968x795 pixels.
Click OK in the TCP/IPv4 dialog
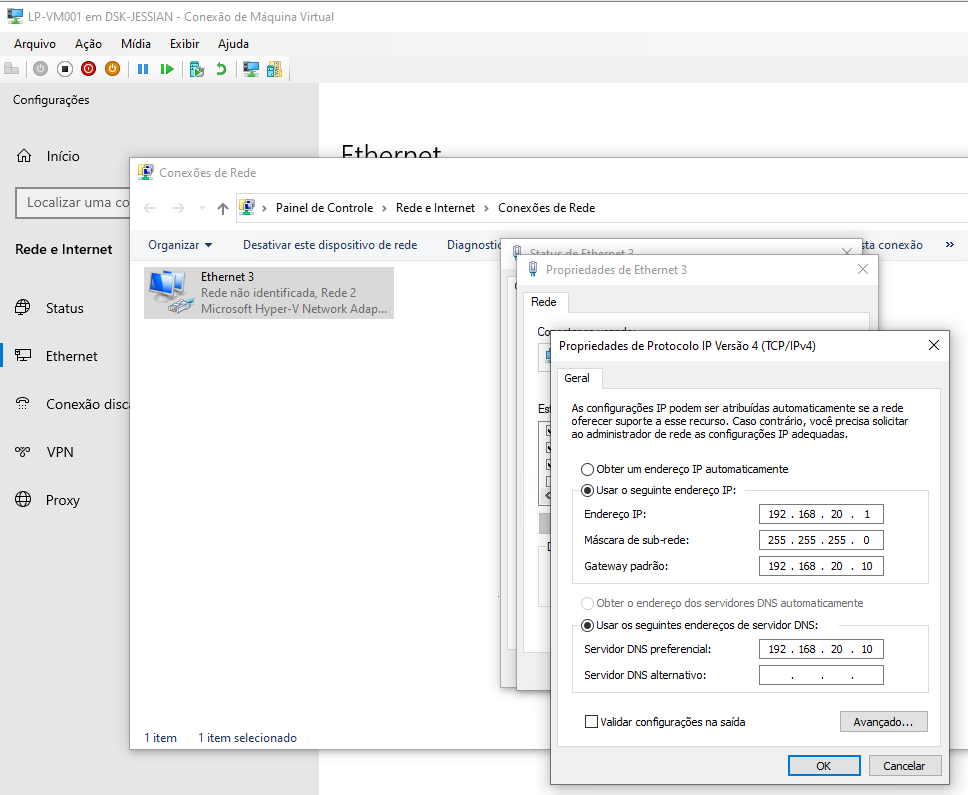click(824, 765)
